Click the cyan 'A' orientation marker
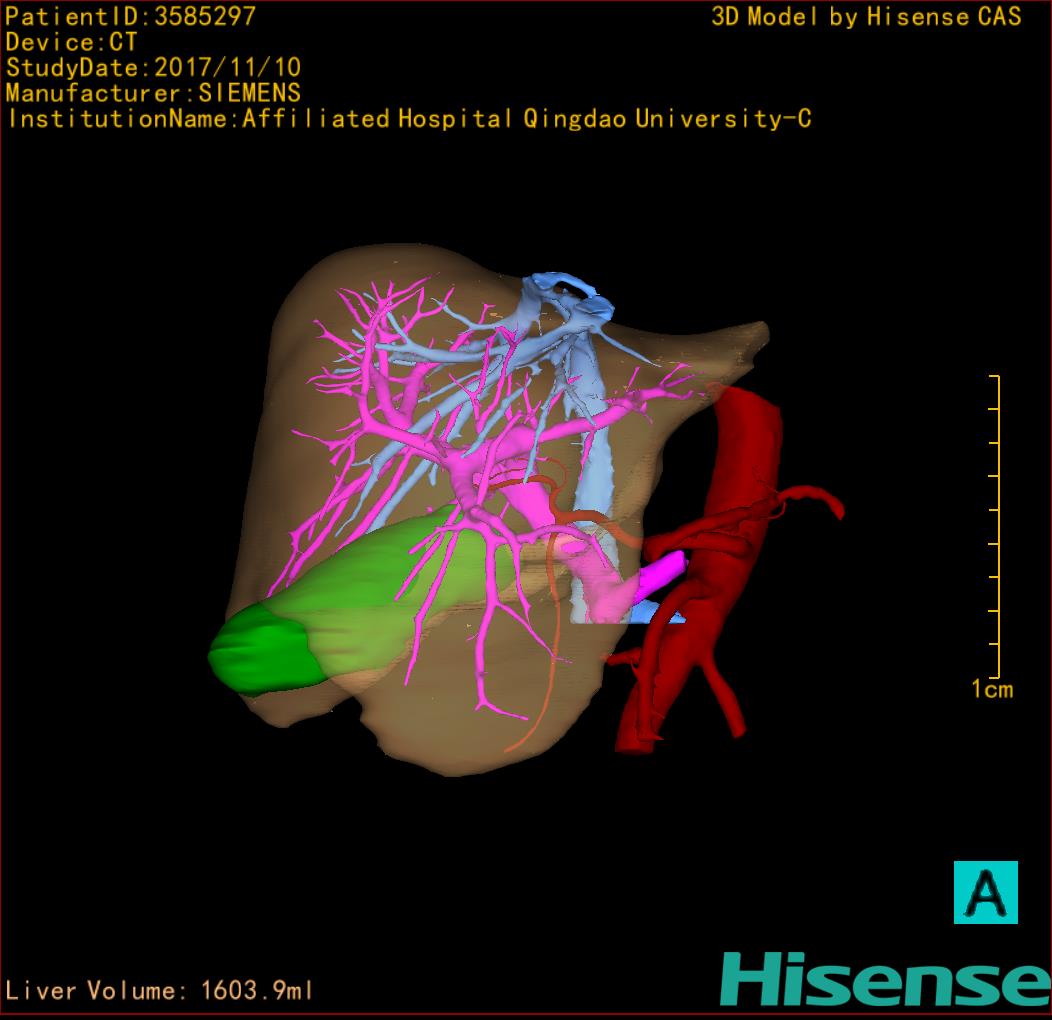This screenshot has height=1020, width=1052. point(985,892)
